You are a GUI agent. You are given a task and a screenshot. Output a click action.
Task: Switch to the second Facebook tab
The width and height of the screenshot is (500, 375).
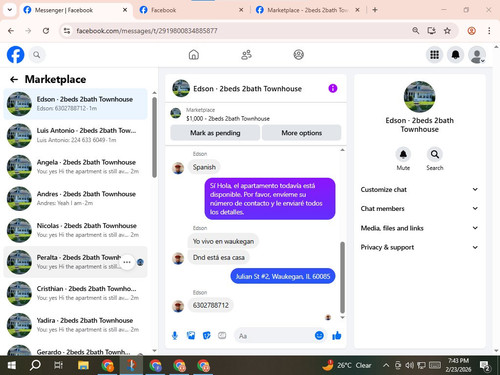coord(192,10)
